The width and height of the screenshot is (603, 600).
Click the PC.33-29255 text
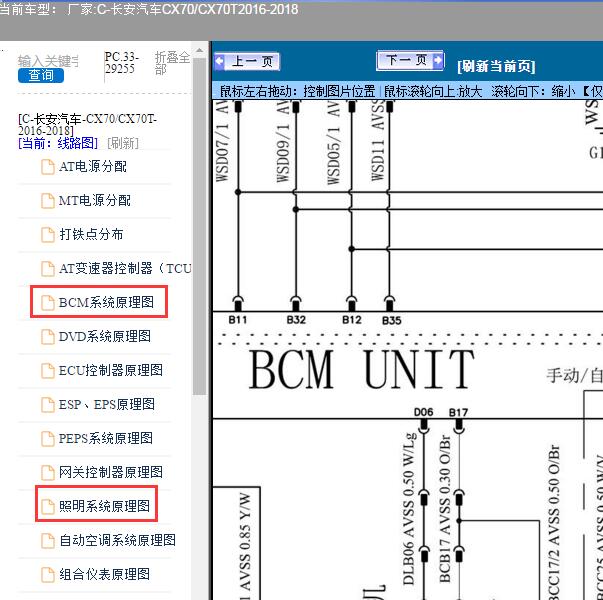tap(122, 63)
